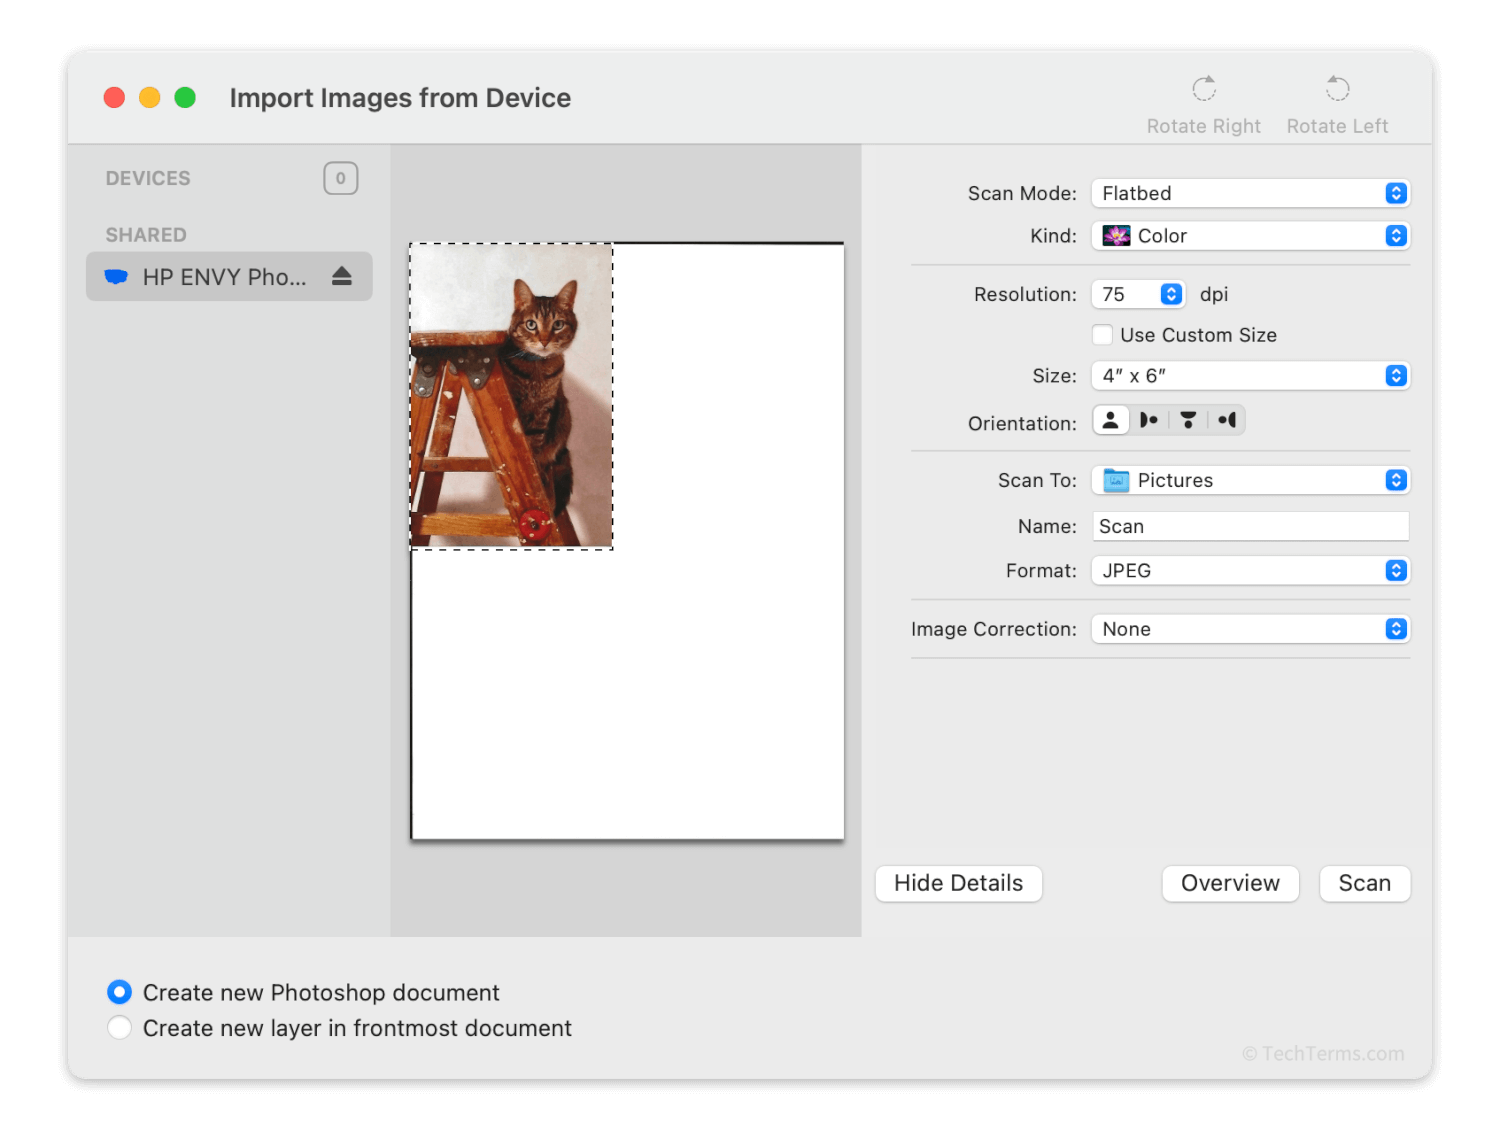The width and height of the screenshot is (1500, 1130).
Task: Click the green zoom window button
Action: coord(185,98)
